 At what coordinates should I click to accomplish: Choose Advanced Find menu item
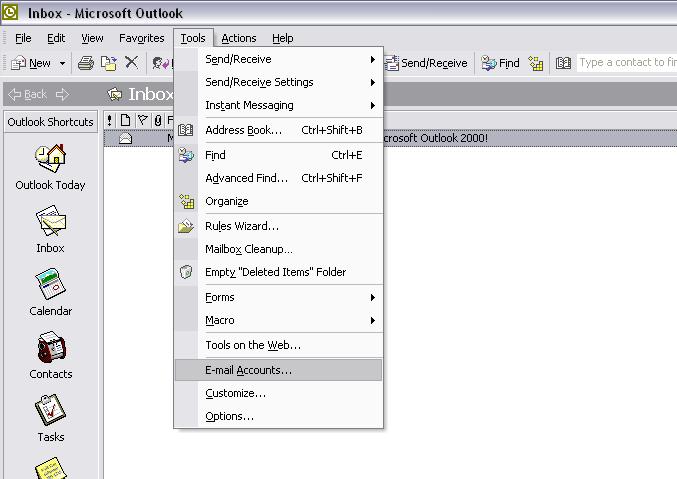pyautogui.click(x=278, y=178)
